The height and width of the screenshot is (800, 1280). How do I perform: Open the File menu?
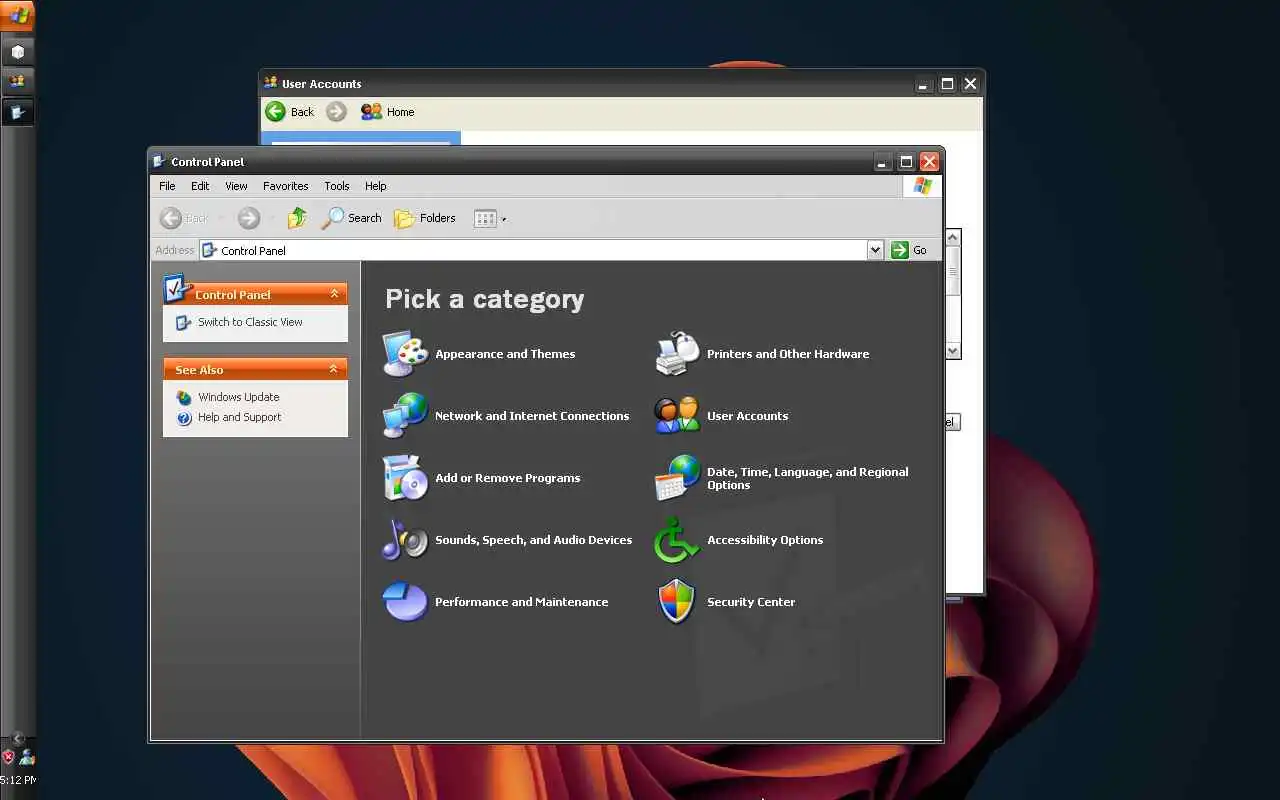[x=167, y=186]
